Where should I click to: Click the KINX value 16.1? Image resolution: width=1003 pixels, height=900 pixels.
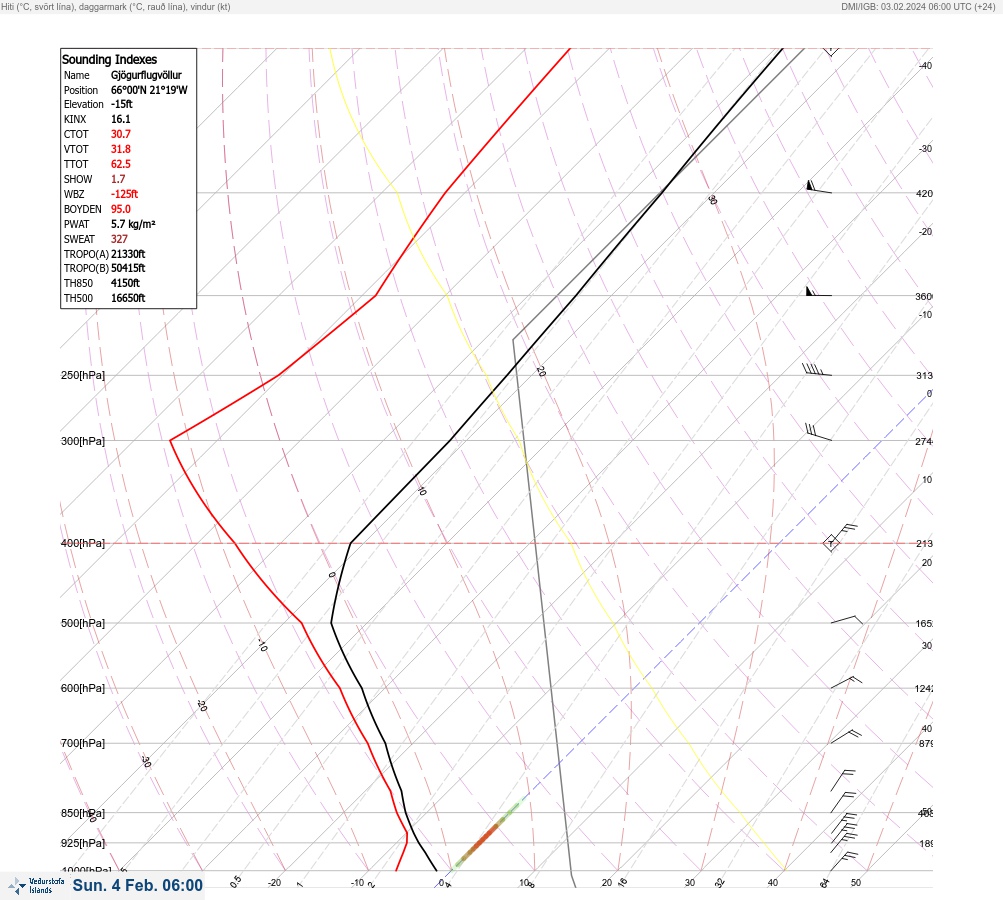[121, 119]
